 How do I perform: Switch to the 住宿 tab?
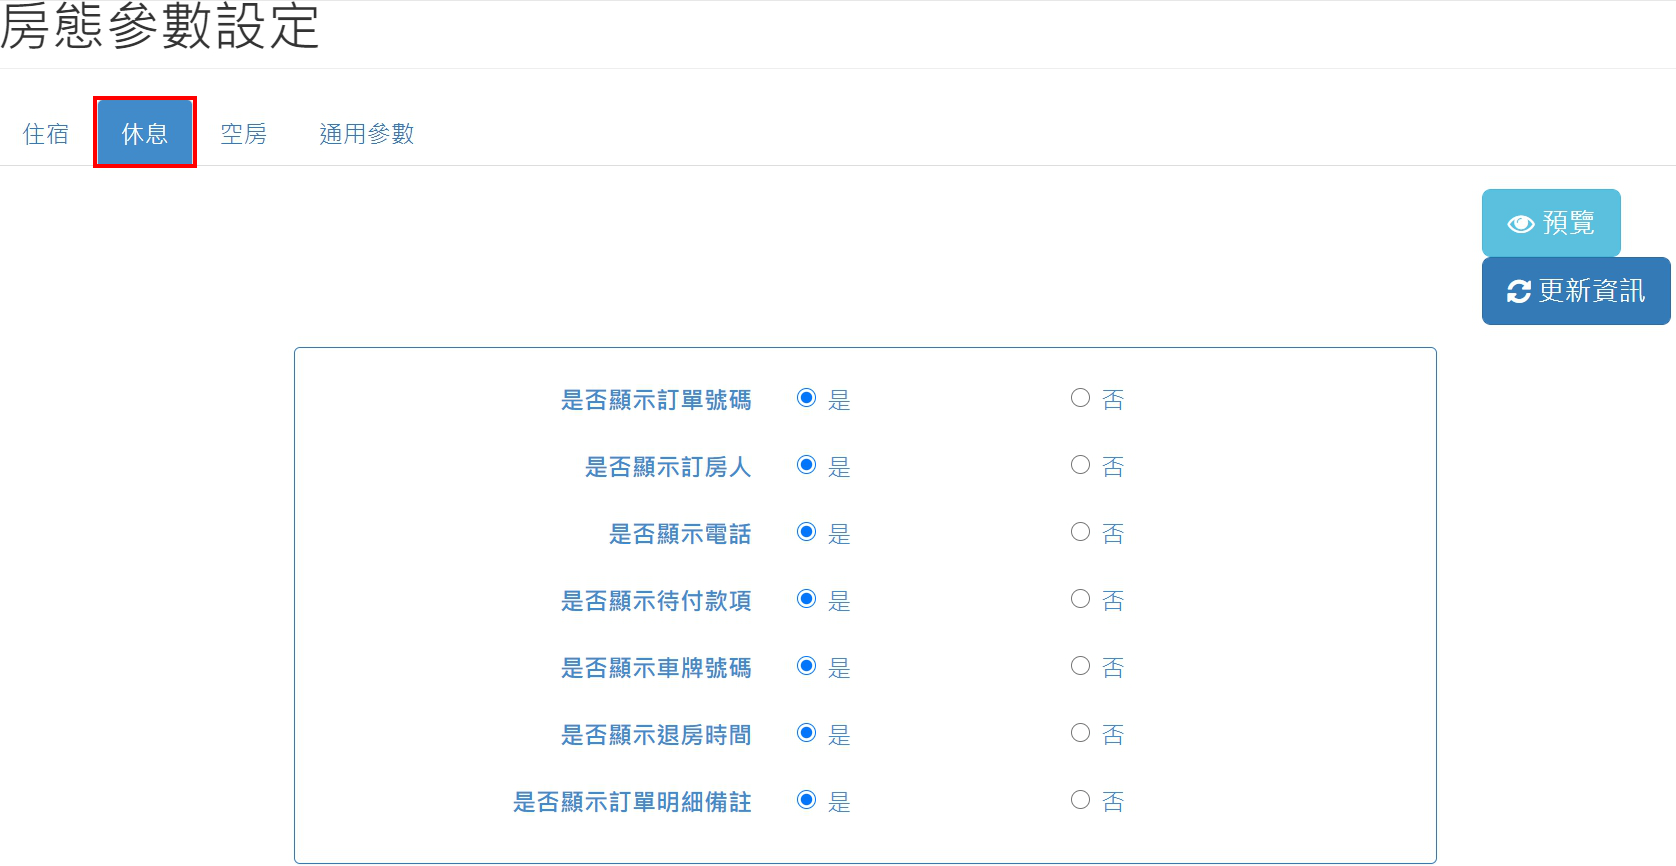tap(46, 134)
